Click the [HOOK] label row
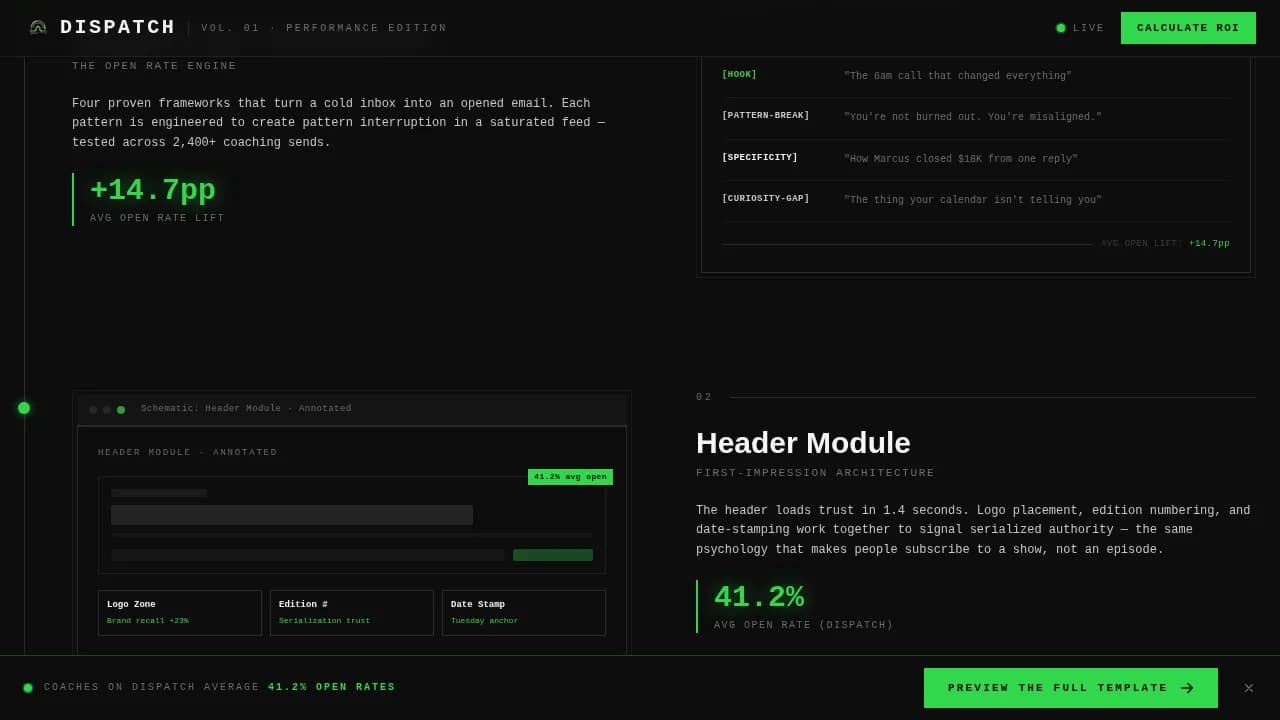 (976, 76)
